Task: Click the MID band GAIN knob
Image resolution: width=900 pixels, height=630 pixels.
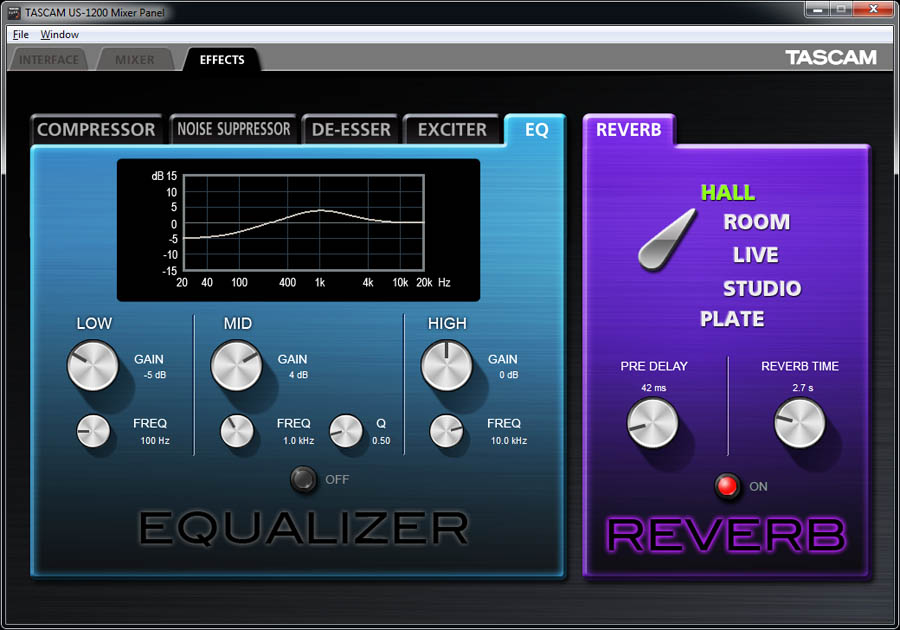Action: (237, 365)
